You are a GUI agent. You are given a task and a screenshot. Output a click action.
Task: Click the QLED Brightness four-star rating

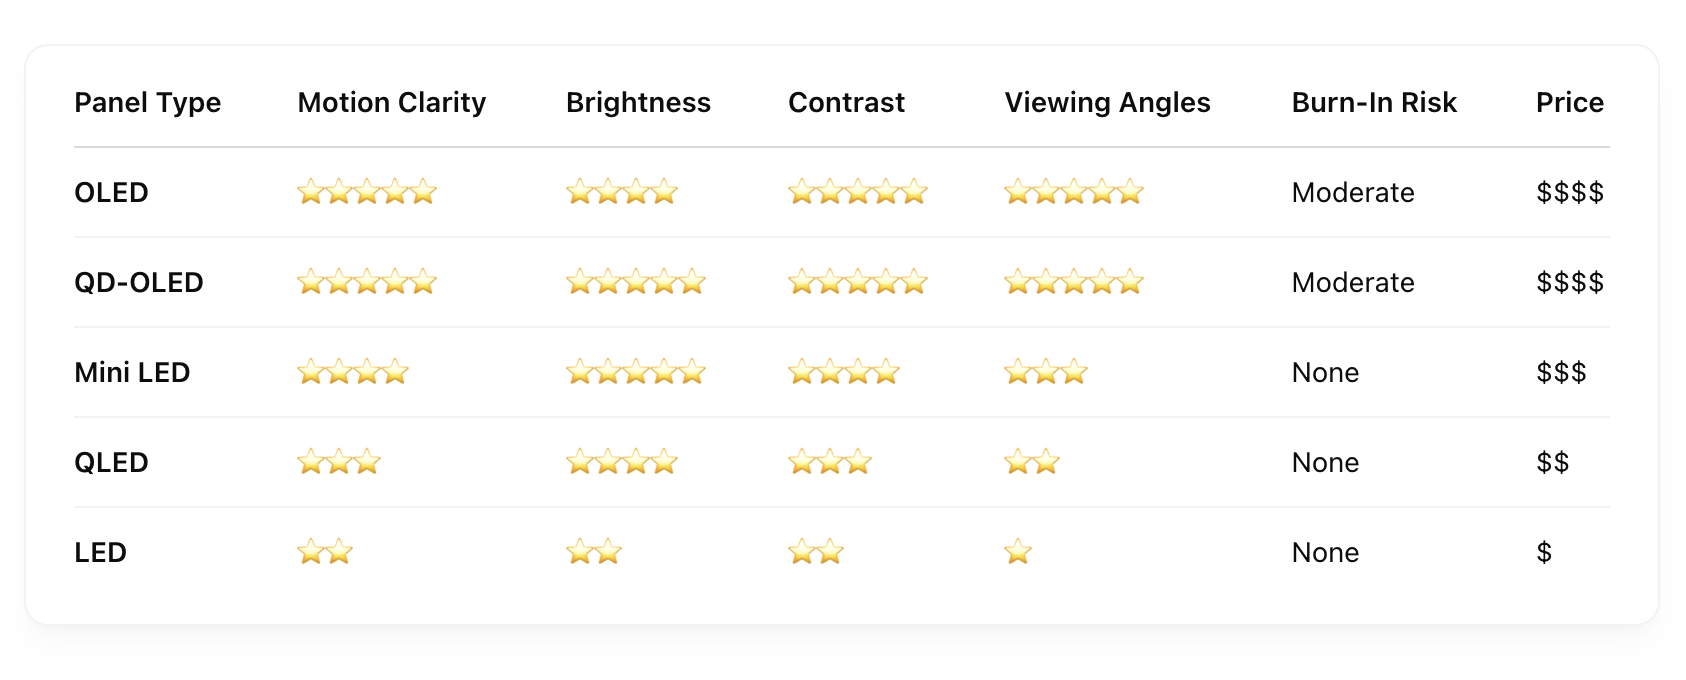click(622, 462)
